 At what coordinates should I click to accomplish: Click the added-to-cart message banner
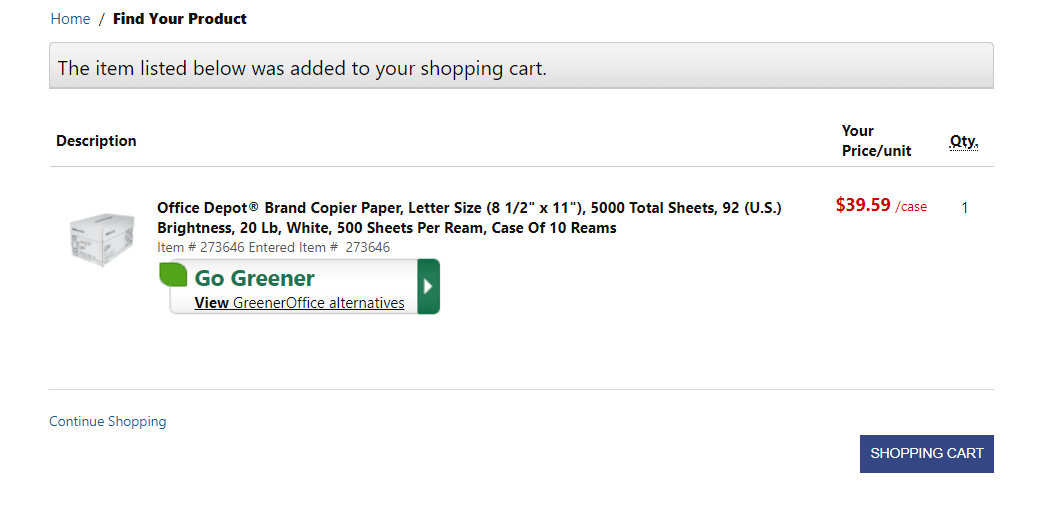click(x=521, y=66)
